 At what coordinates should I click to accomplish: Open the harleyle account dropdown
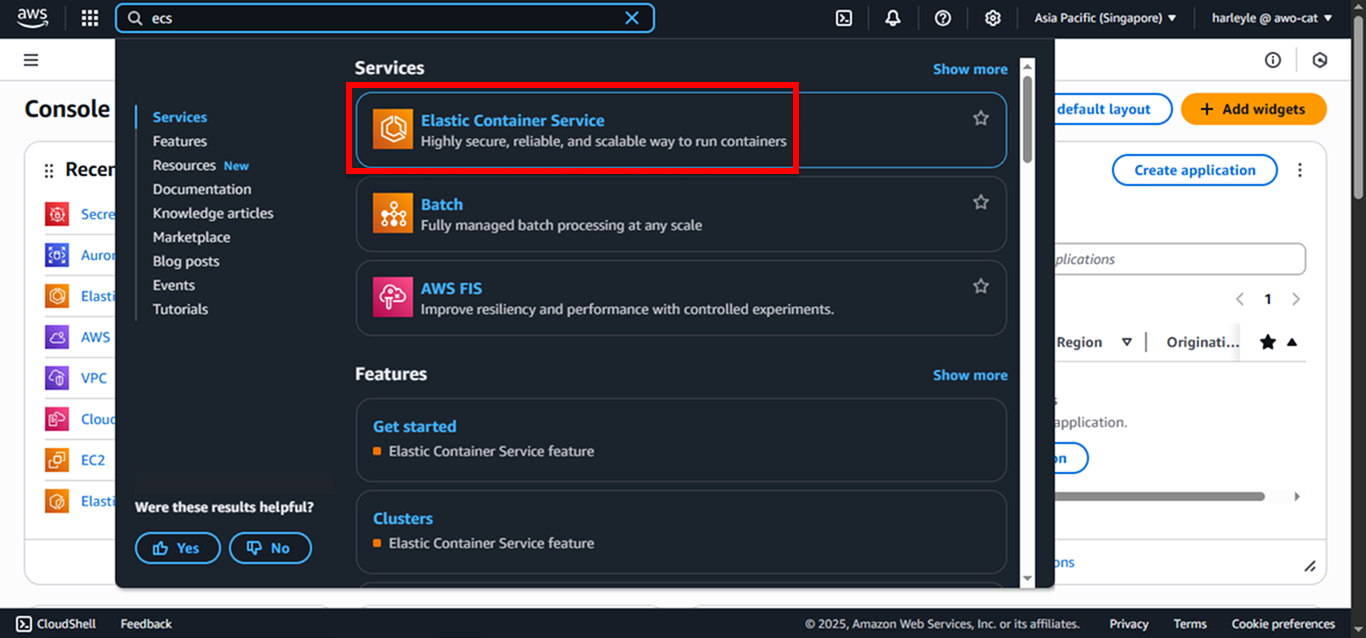[1271, 18]
